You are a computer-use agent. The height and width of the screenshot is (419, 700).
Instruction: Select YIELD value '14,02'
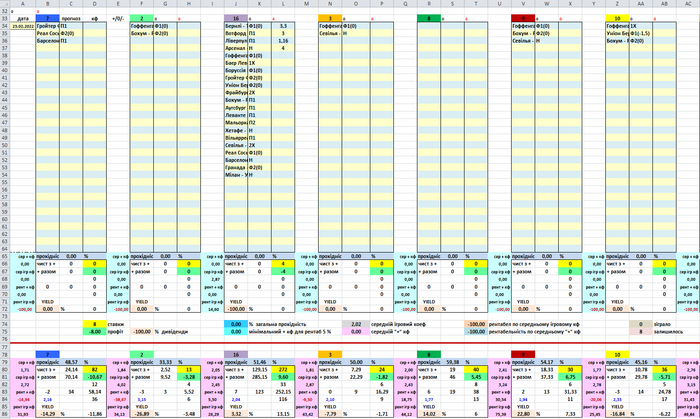(429, 414)
